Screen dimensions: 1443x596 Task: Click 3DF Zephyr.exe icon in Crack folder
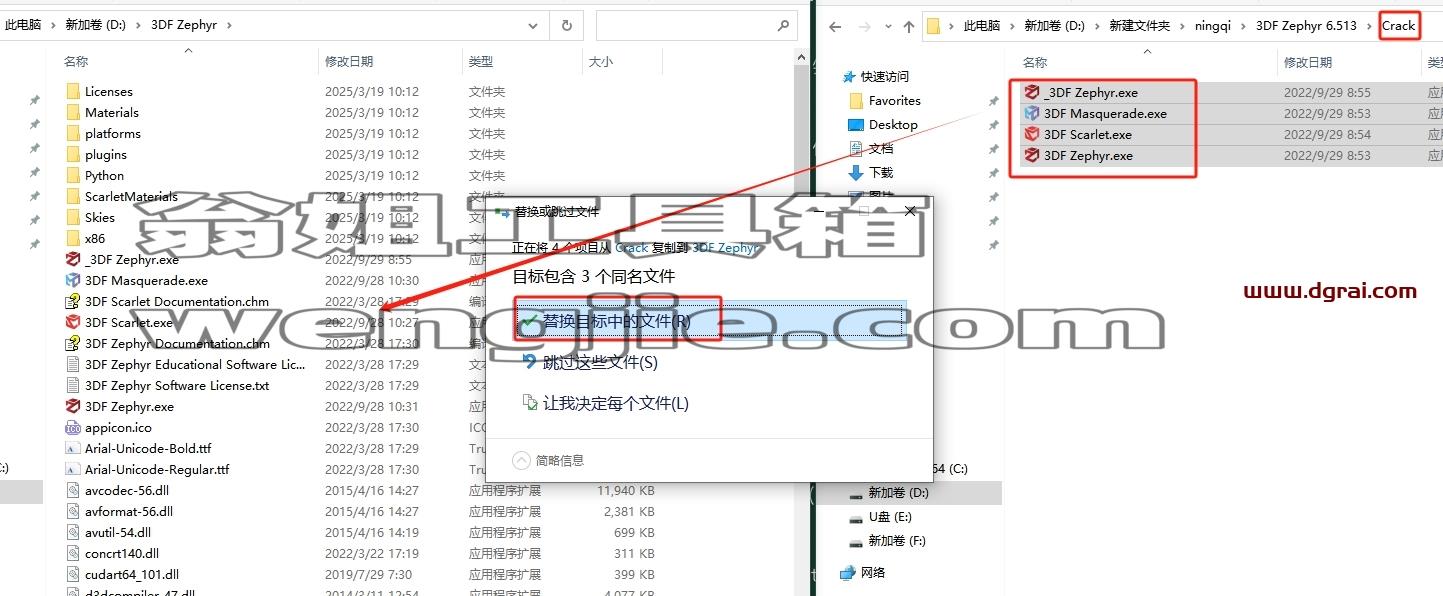click(x=1032, y=155)
